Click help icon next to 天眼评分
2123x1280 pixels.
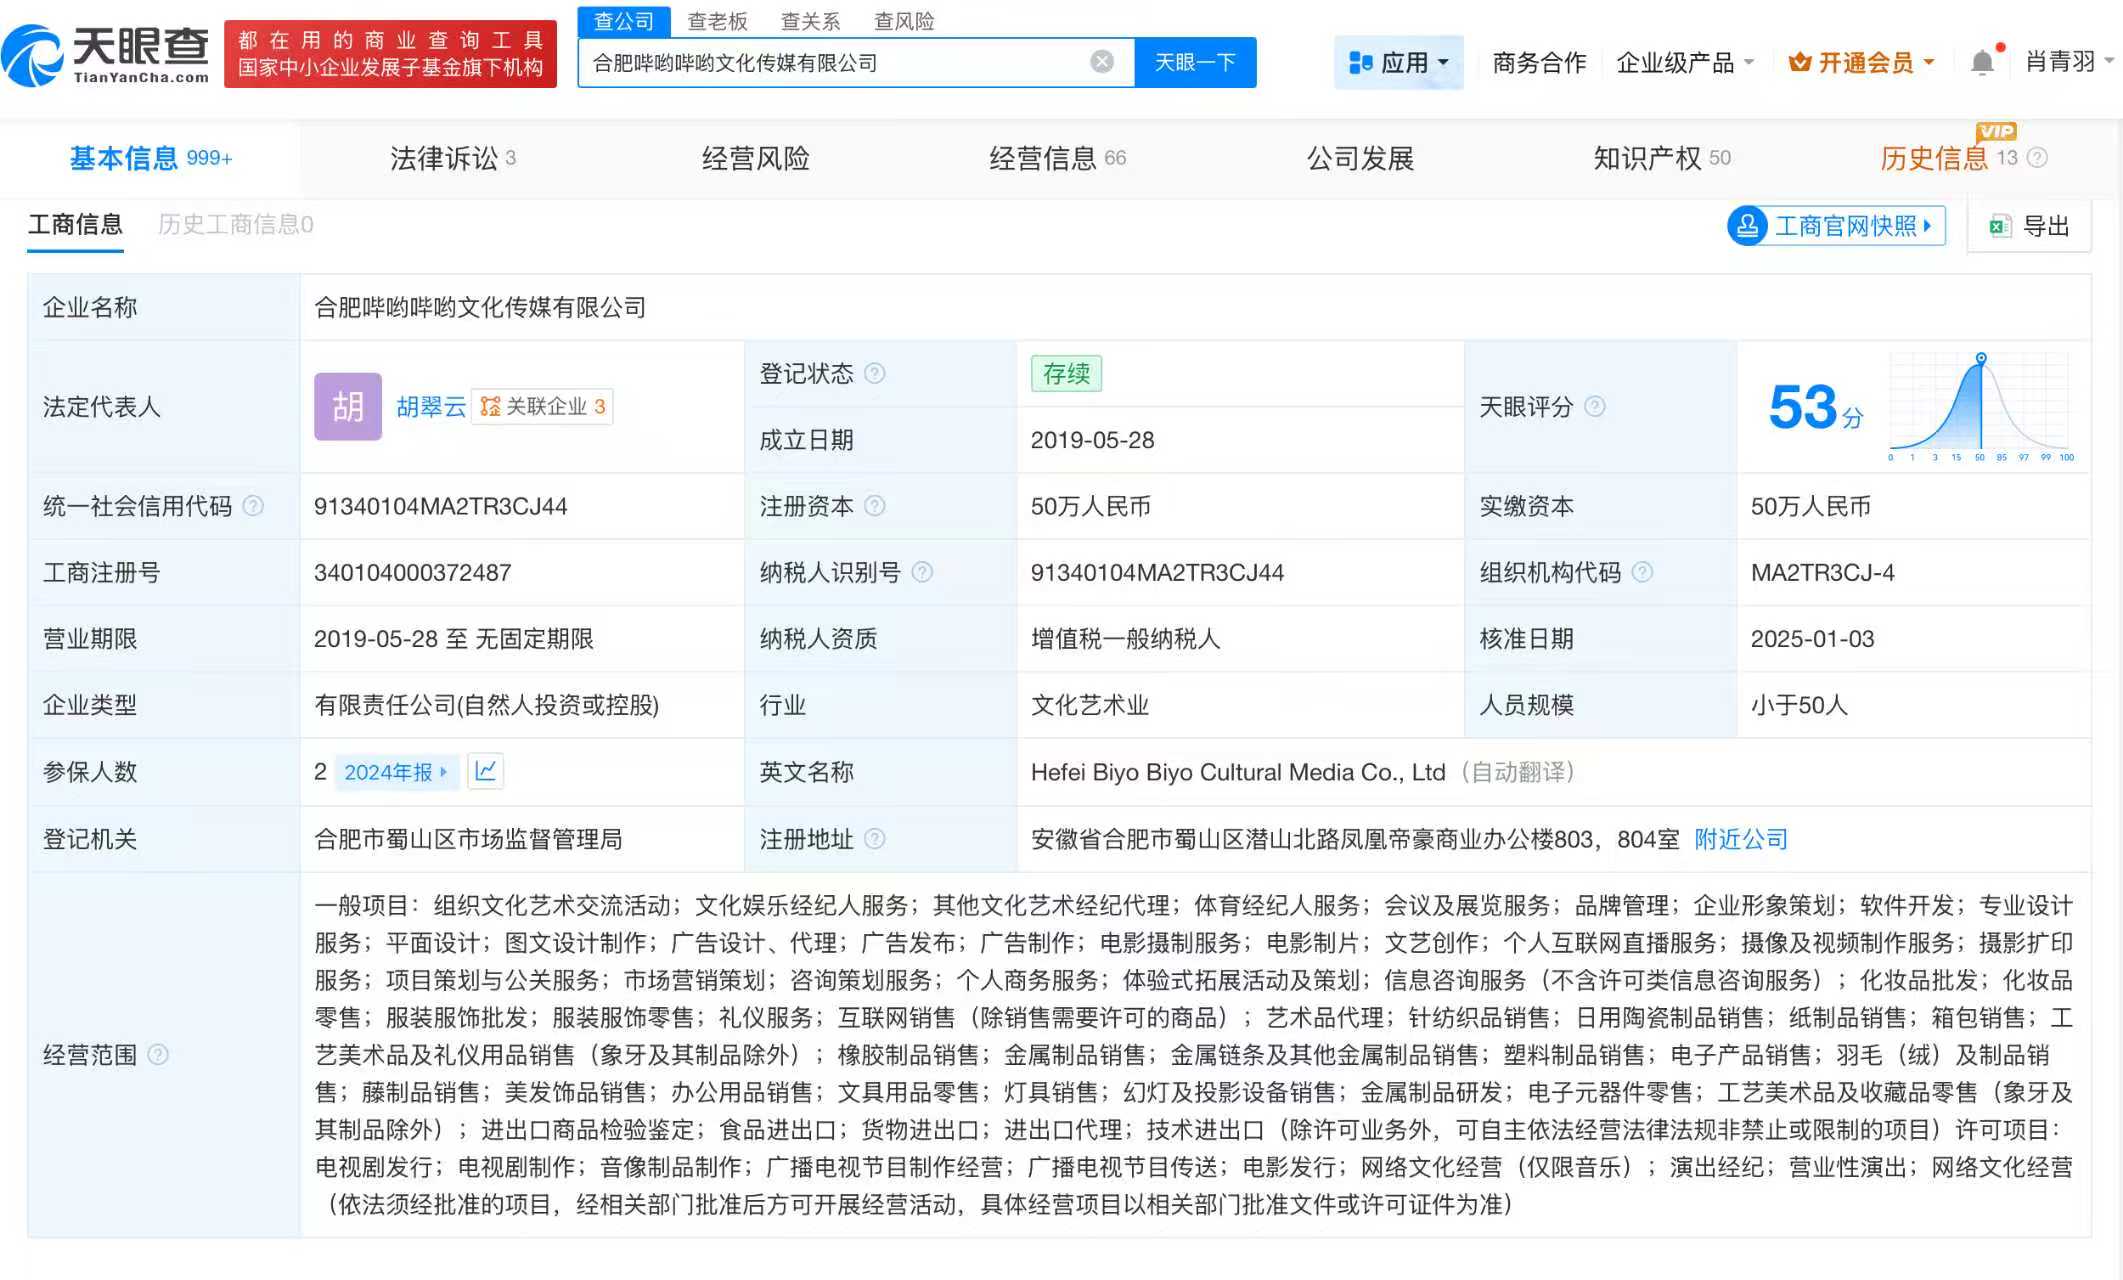coord(1596,406)
